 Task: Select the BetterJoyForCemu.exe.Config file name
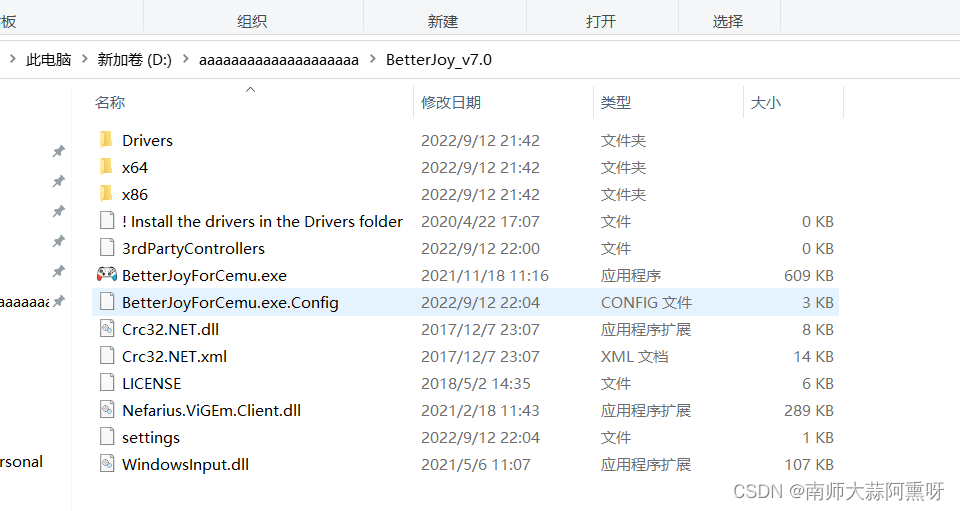[x=230, y=302]
